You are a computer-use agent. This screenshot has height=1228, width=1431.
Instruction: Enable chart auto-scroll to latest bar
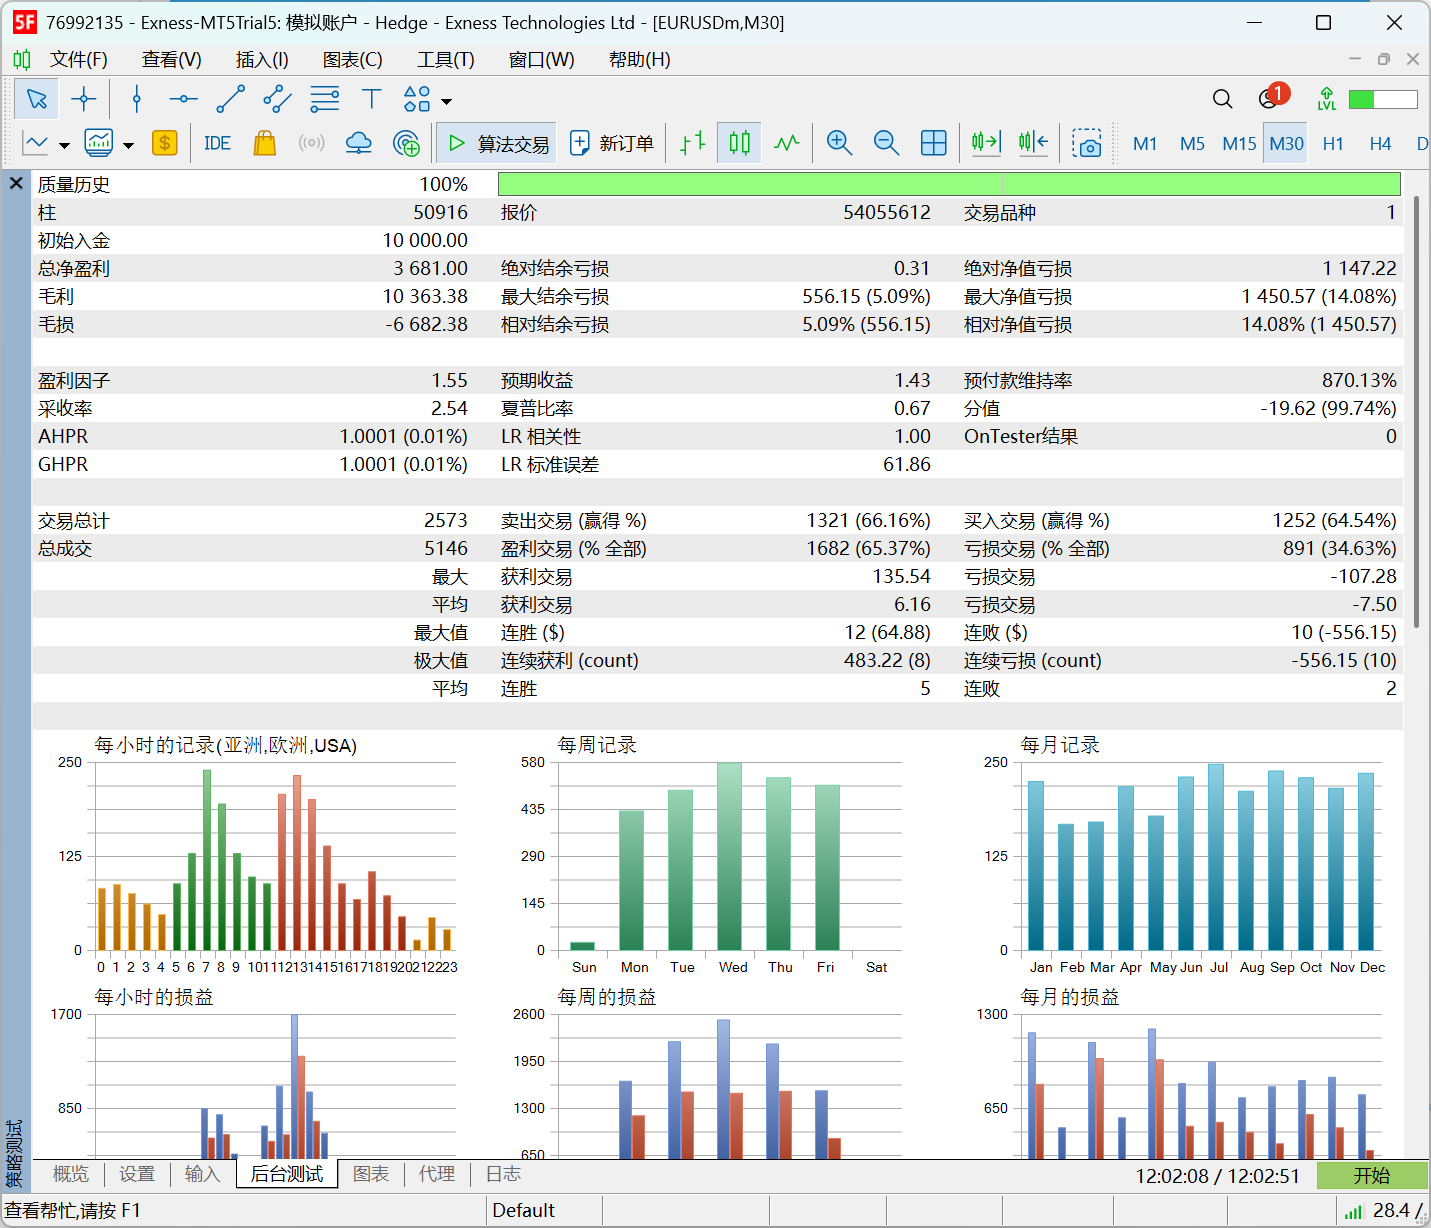986,143
